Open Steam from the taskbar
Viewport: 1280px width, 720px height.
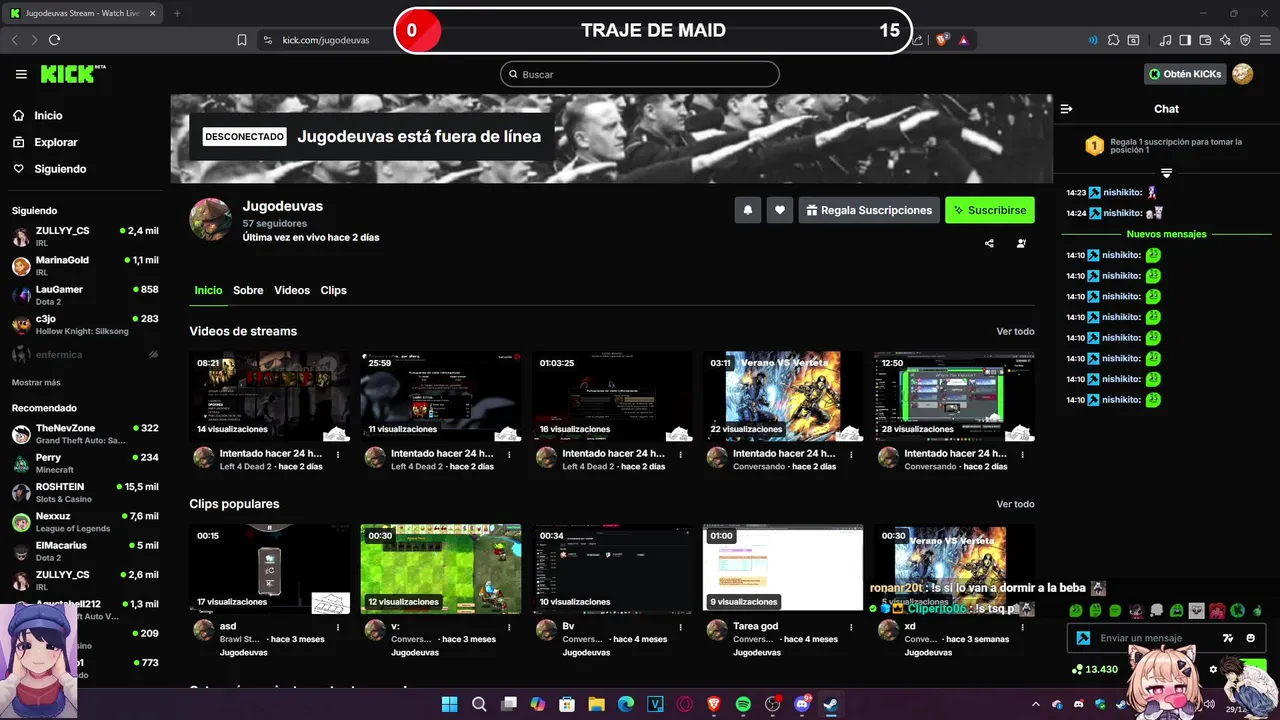pos(830,704)
